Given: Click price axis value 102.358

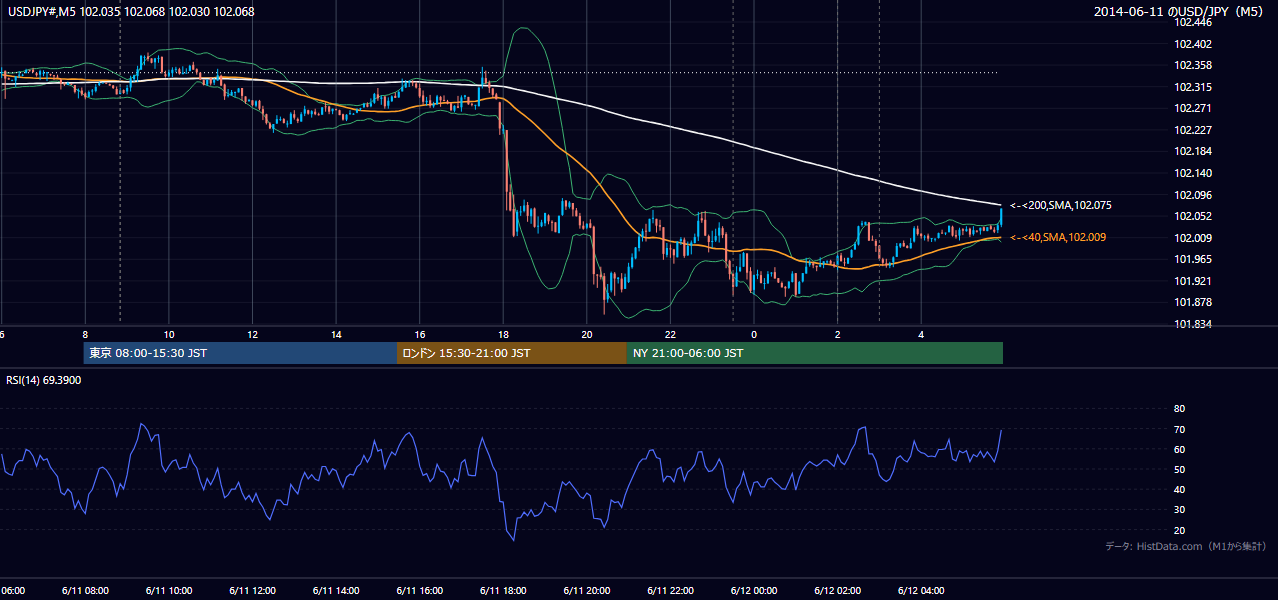Looking at the screenshot, I should (1193, 65).
